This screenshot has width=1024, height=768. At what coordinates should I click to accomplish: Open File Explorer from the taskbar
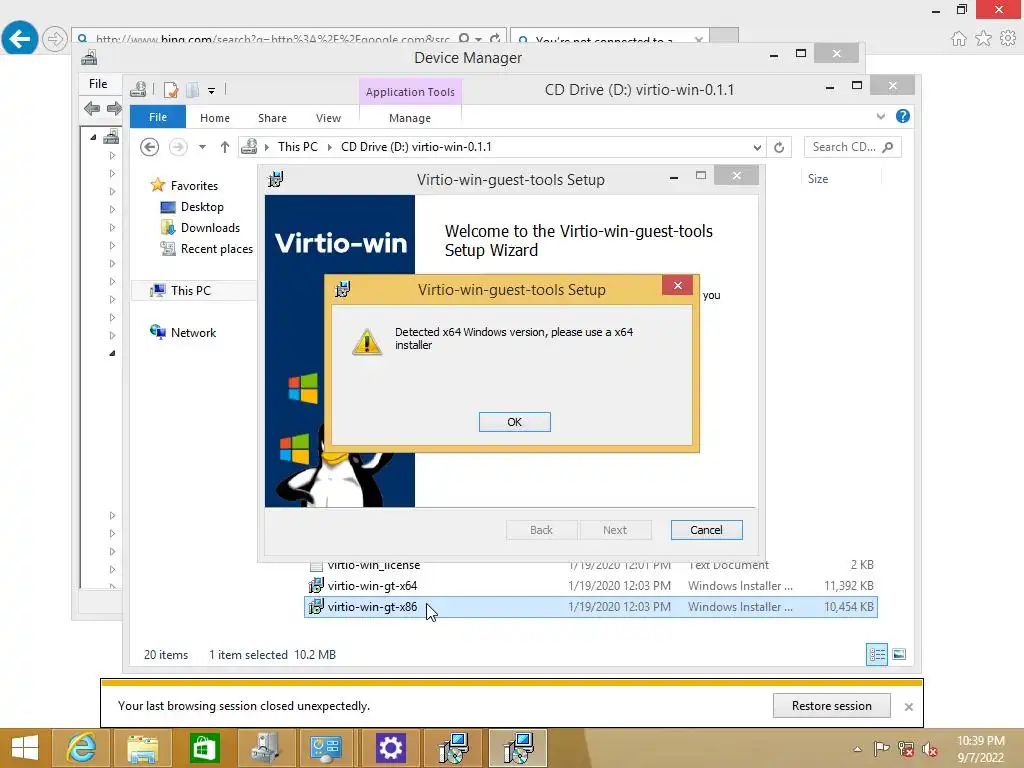(x=142, y=748)
